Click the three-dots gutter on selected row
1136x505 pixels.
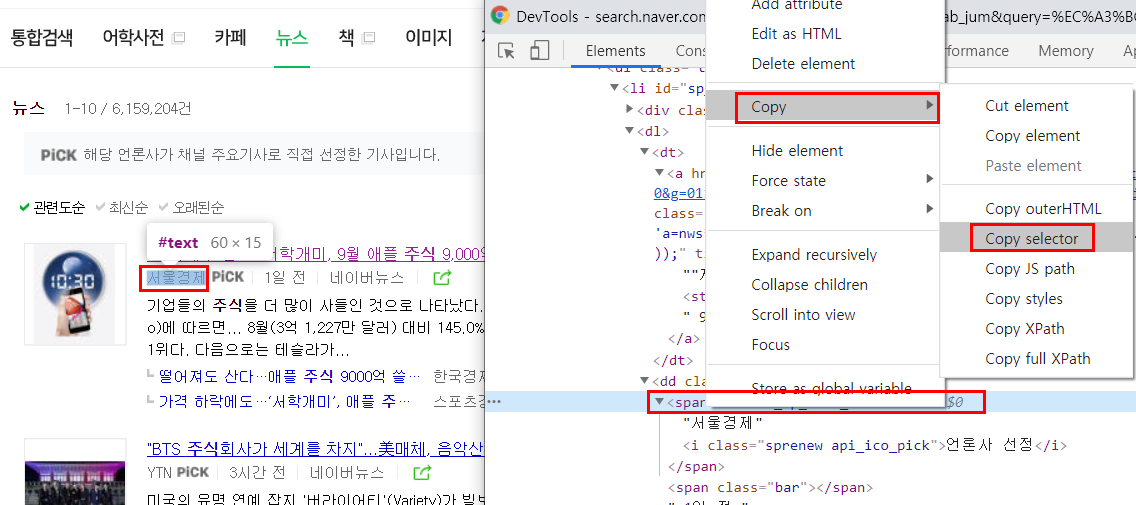[493, 401]
